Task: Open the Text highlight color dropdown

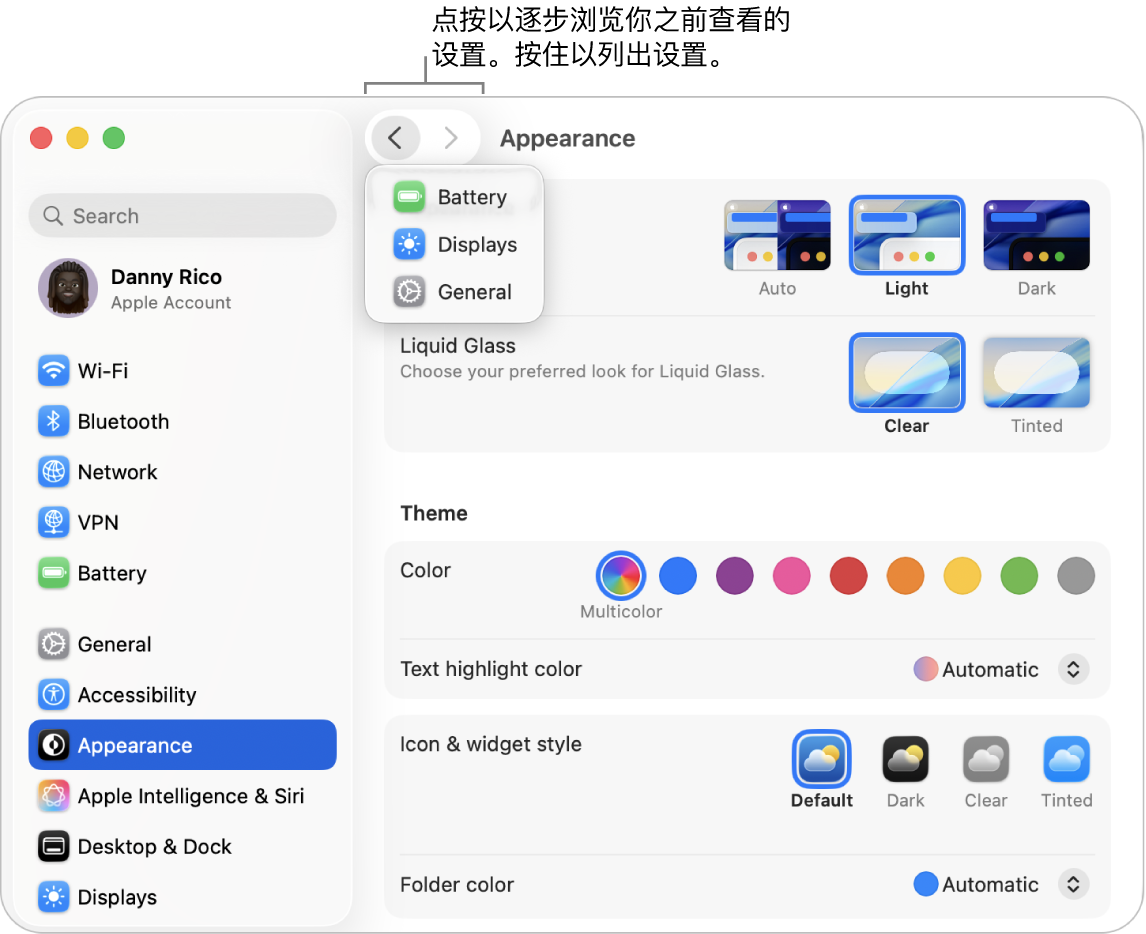Action: point(1073,669)
